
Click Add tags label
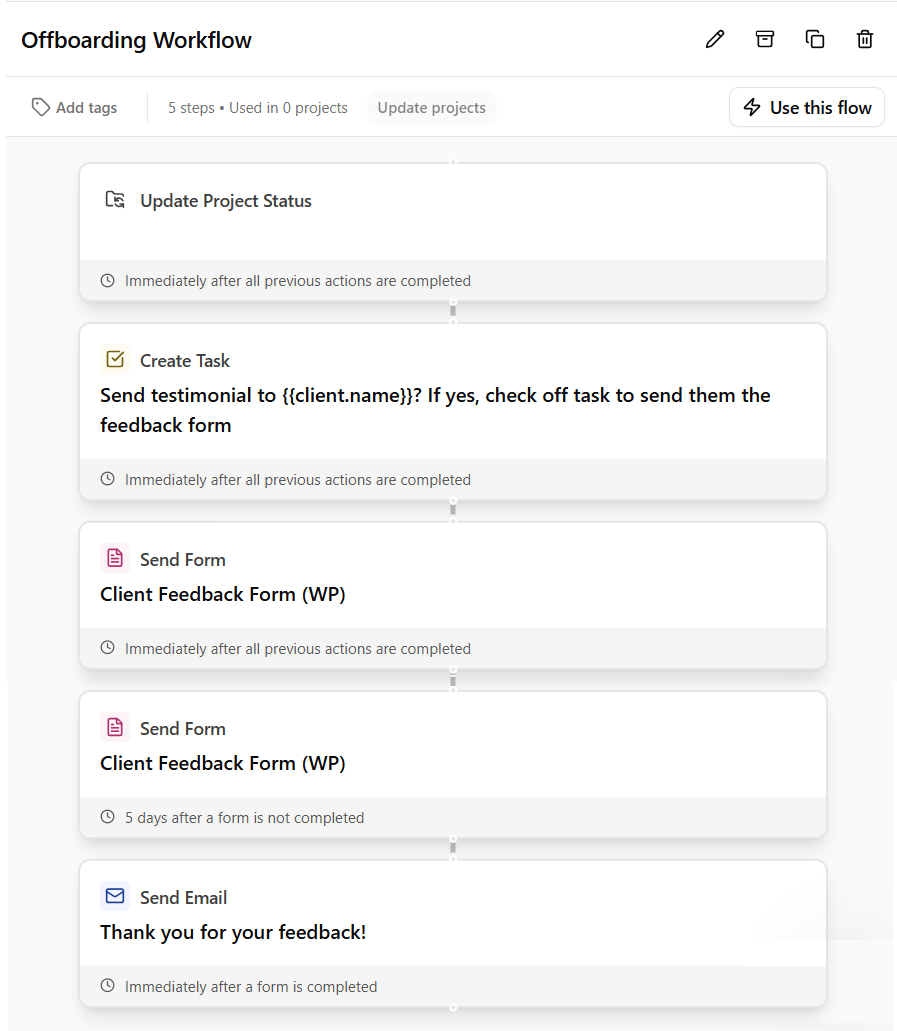86,108
